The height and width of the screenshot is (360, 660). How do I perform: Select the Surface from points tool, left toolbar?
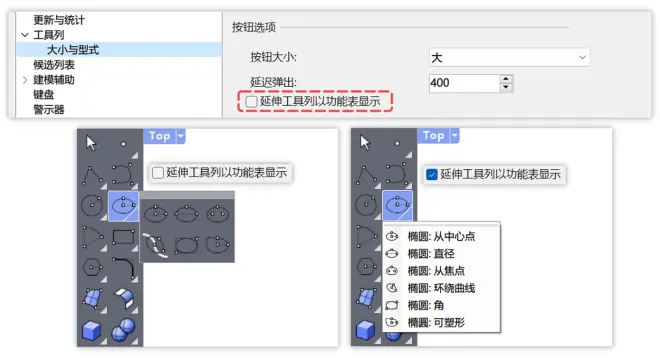tap(93, 299)
